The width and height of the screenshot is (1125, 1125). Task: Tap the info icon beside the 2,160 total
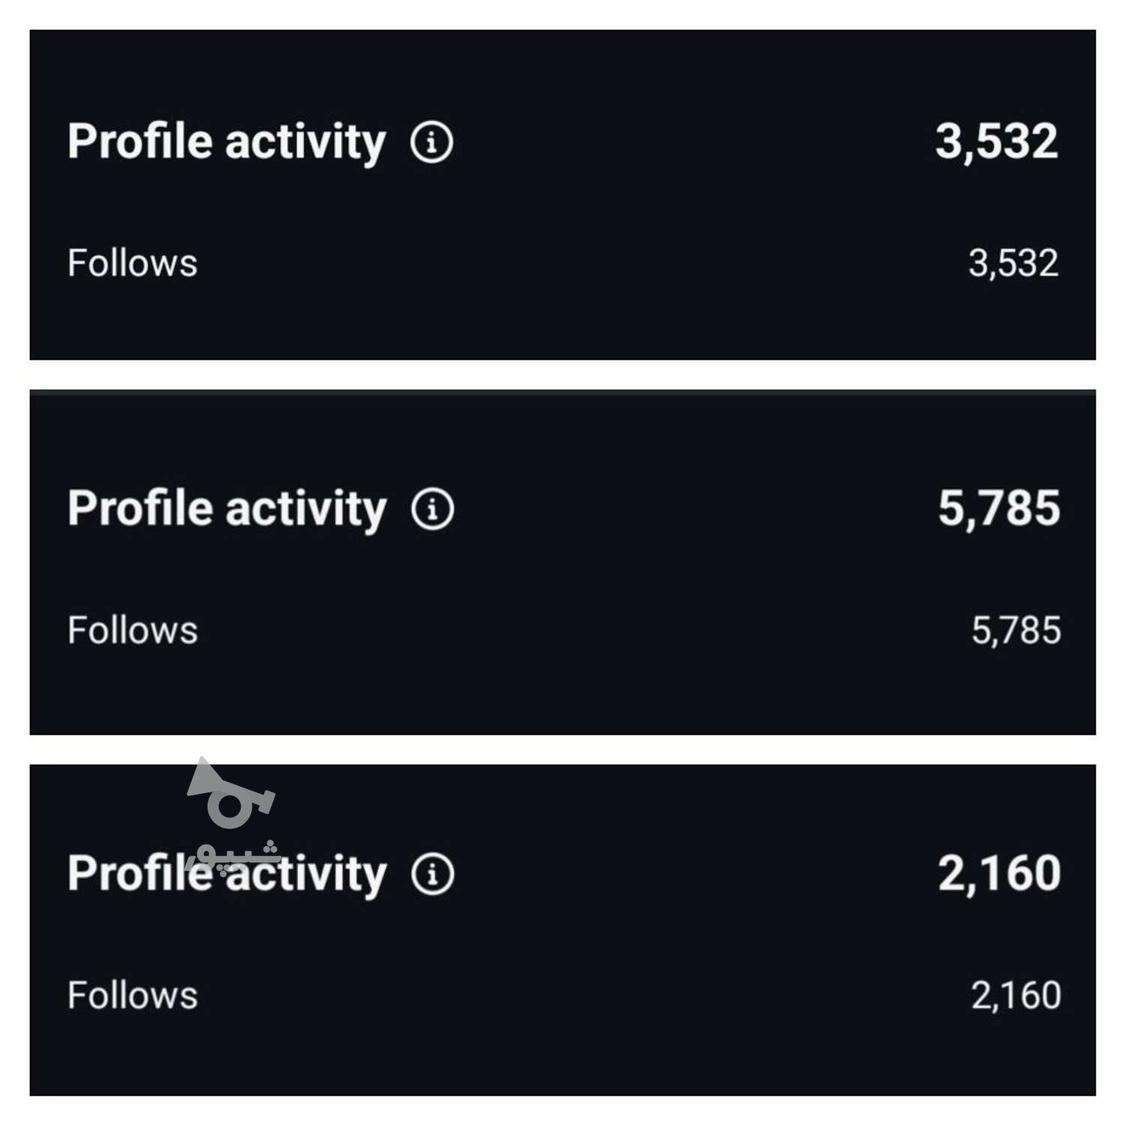click(432, 874)
